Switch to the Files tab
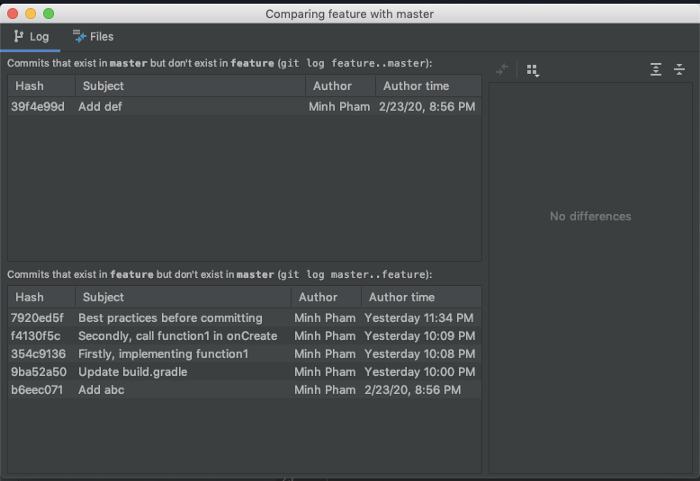The image size is (700, 481). (x=93, y=37)
